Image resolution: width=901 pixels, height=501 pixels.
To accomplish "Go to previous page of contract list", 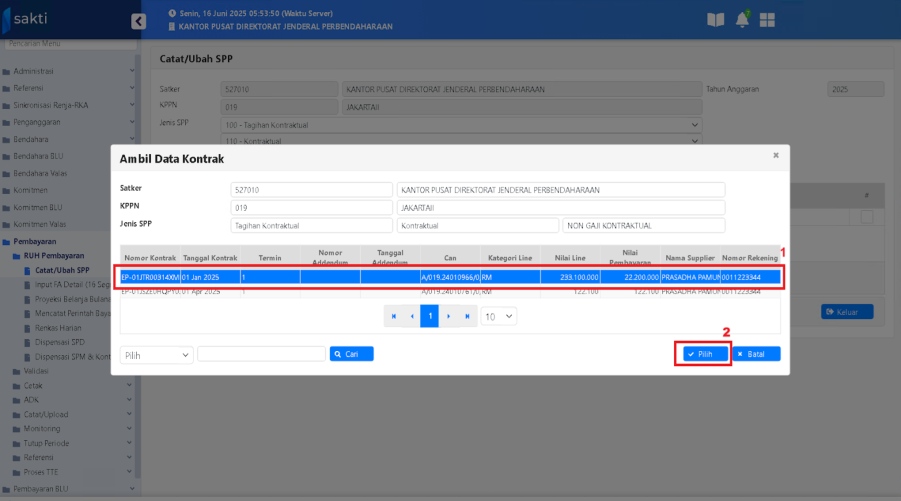I will [411, 316].
